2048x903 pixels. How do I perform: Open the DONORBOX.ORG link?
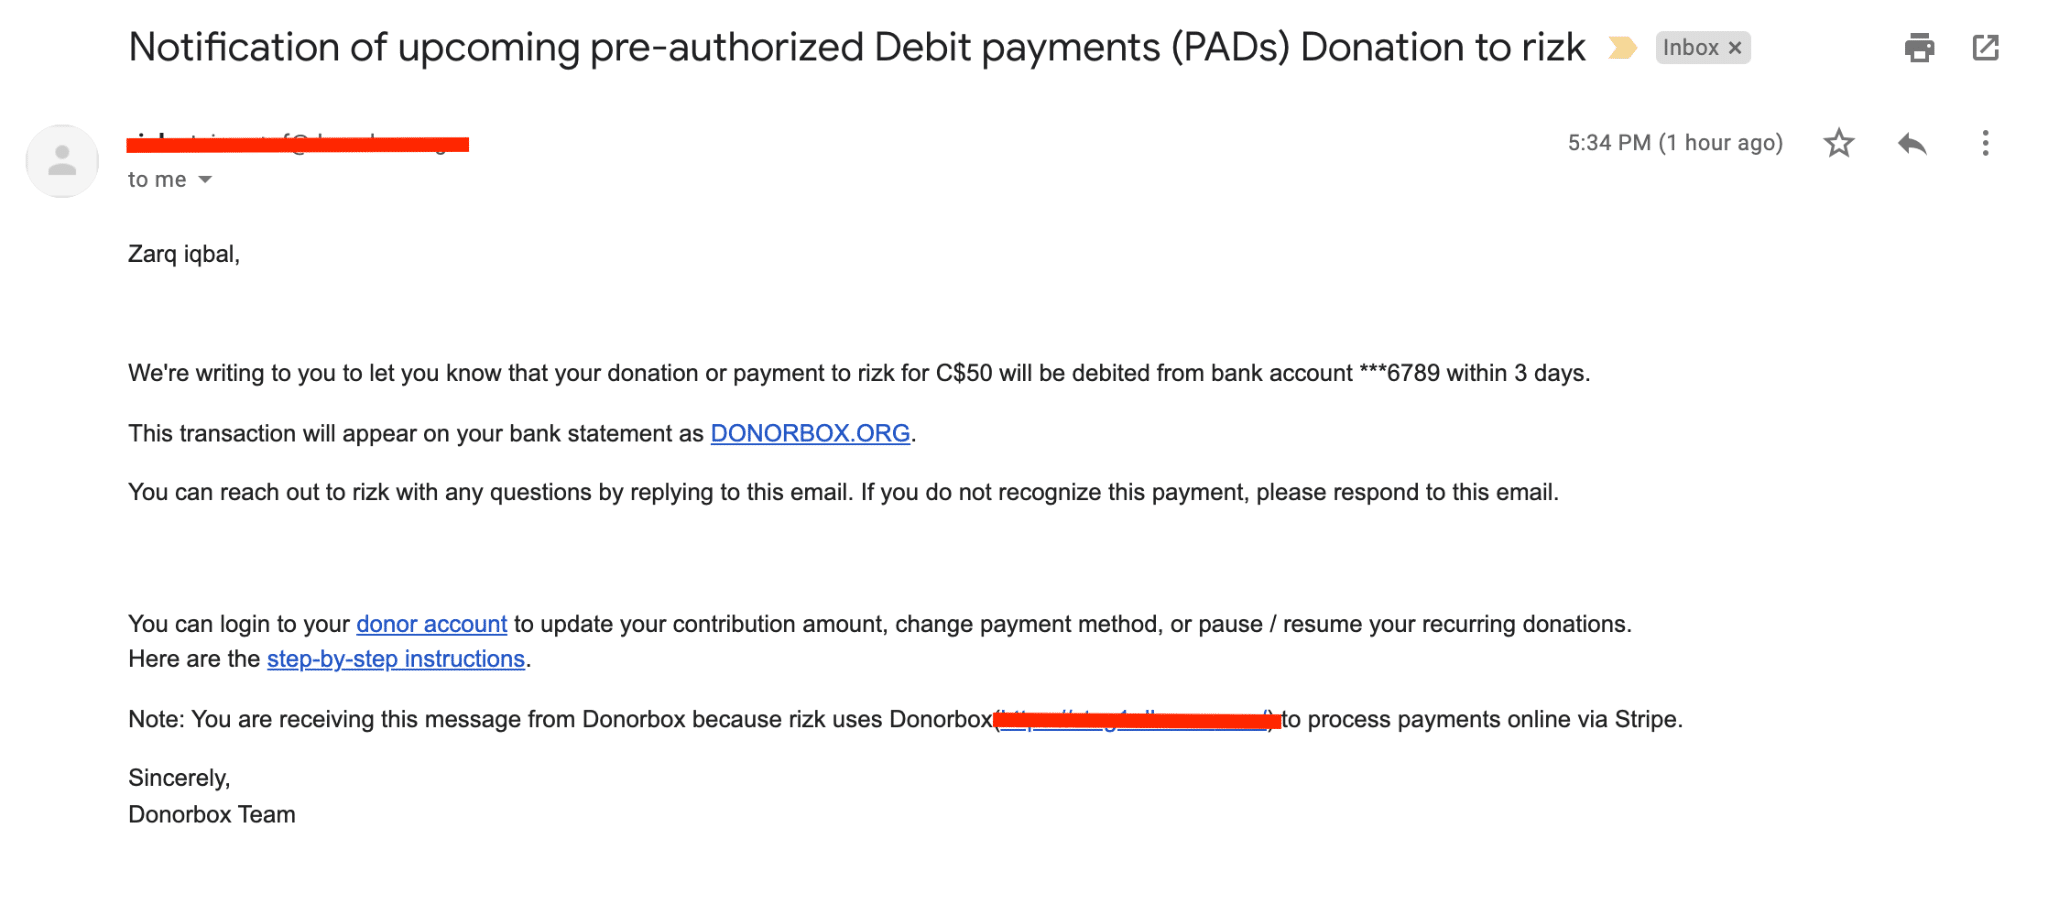click(x=810, y=433)
